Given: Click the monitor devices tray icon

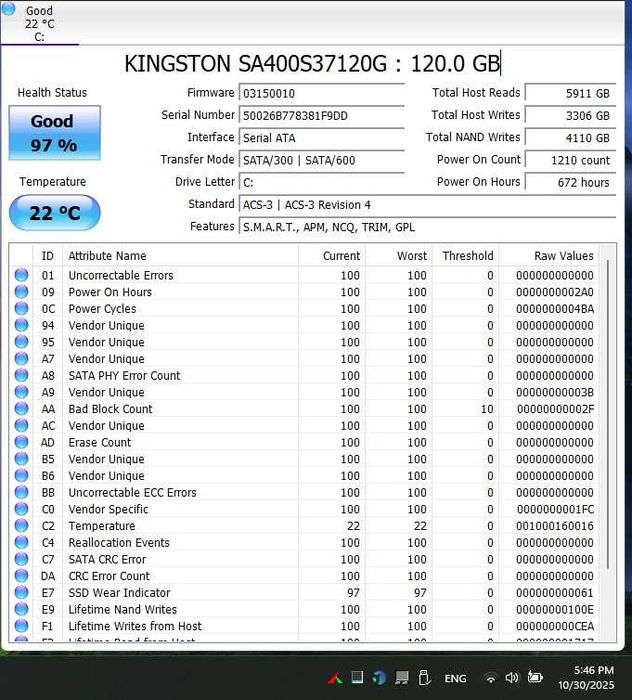Looking at the screenshot, I should point(402,678).
